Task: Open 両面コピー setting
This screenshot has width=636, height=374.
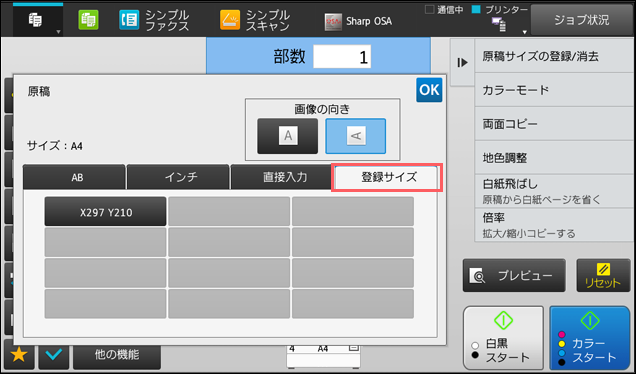Action: (x=554, y=124)
